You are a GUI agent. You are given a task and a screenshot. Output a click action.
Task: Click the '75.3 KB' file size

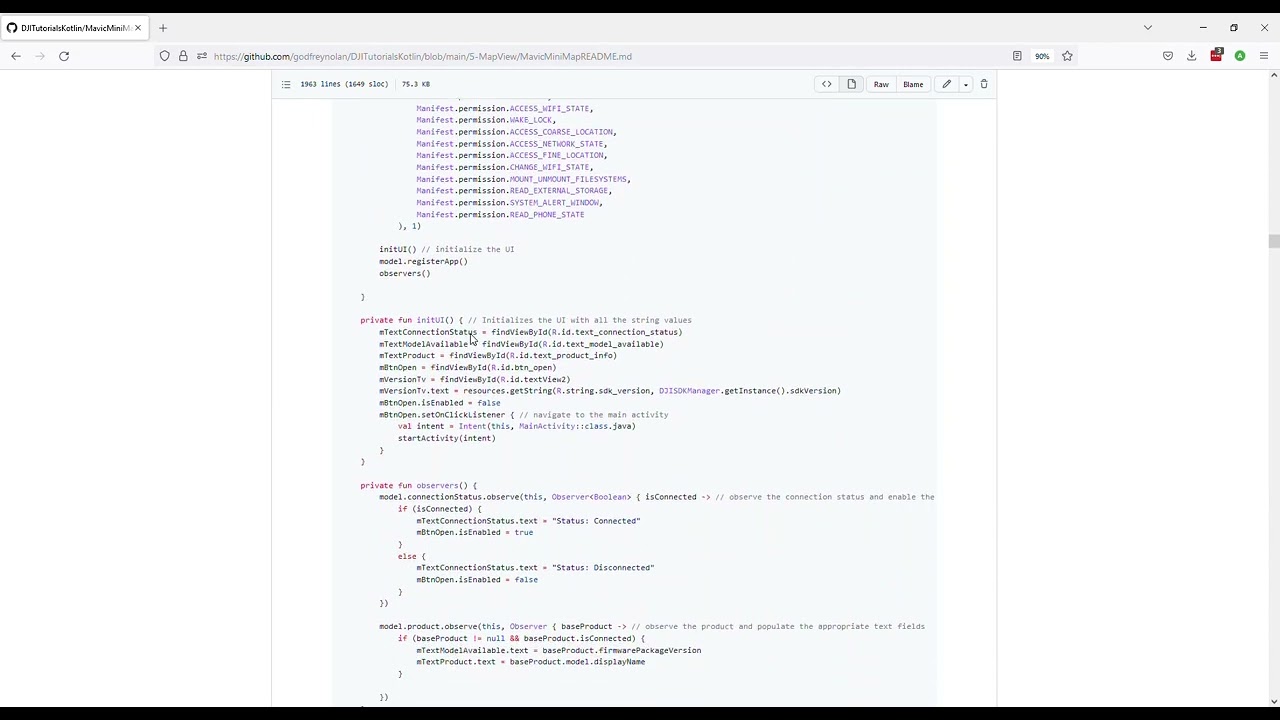coord(415,84)
